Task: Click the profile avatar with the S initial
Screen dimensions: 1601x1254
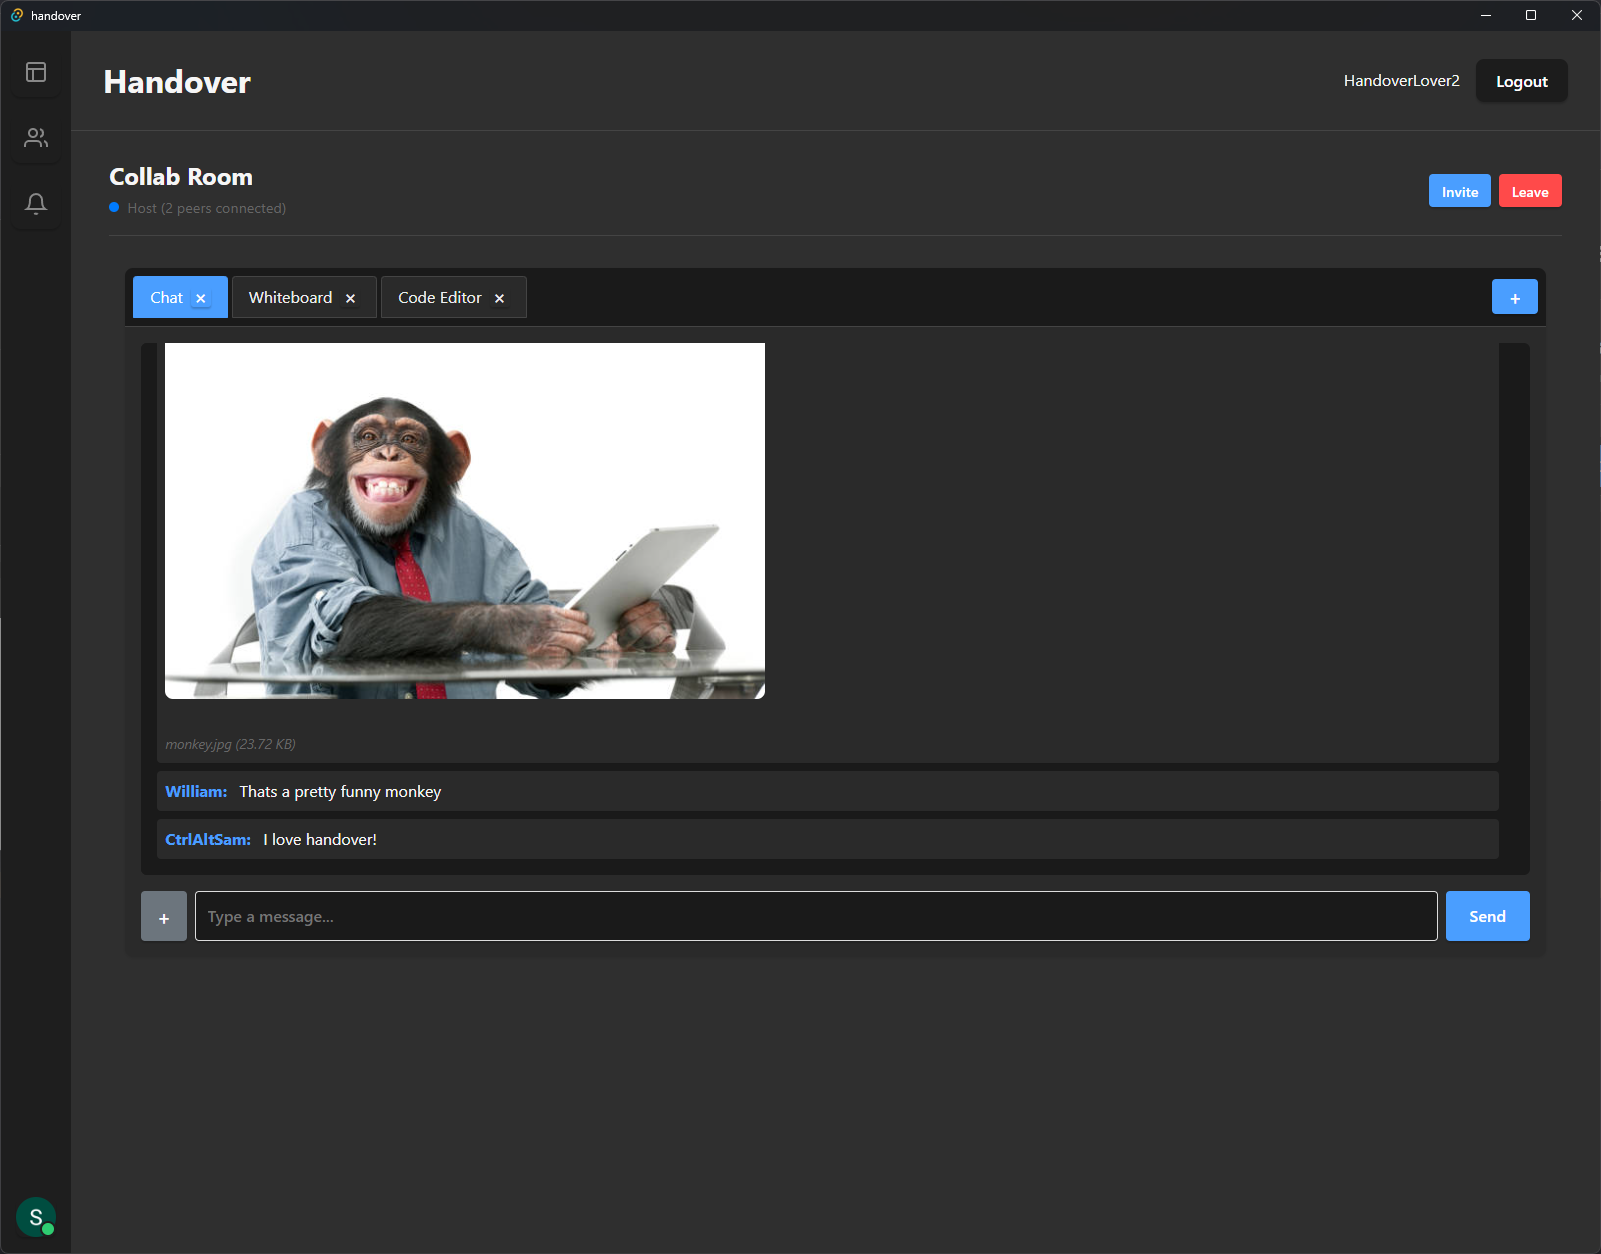Action: [34, 1217]
